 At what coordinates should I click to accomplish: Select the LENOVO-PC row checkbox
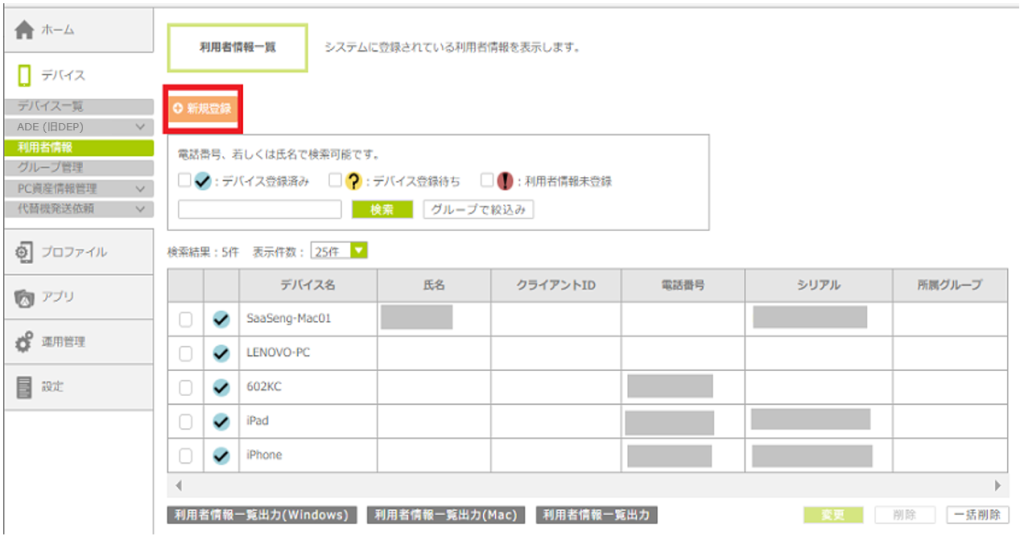(185, 353)
